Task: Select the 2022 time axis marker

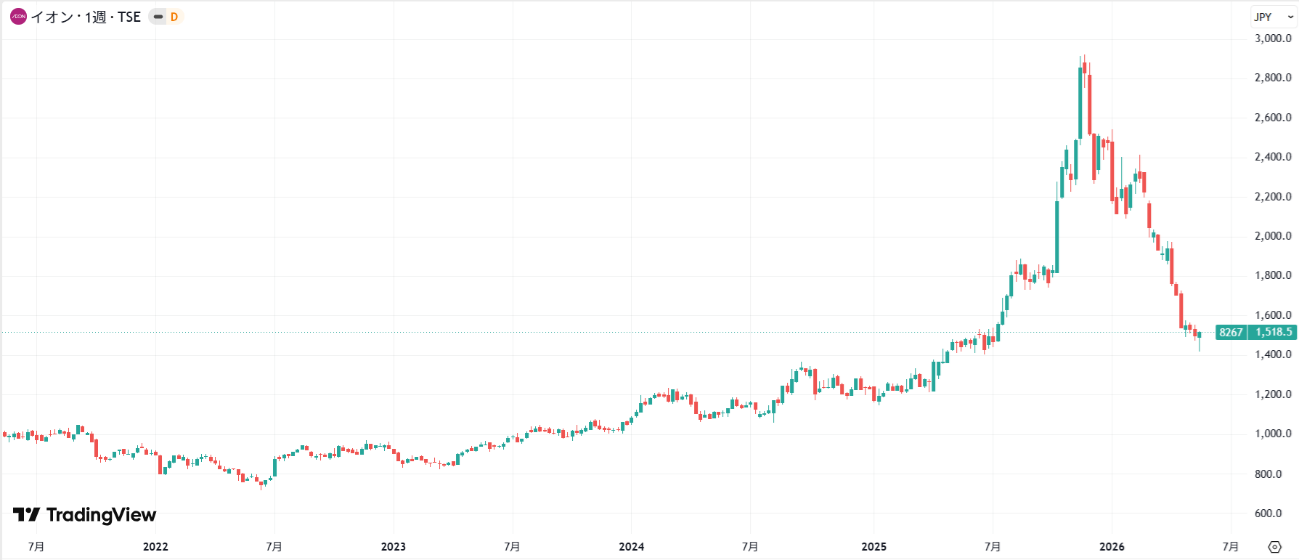Action: (x=155, y=547)
